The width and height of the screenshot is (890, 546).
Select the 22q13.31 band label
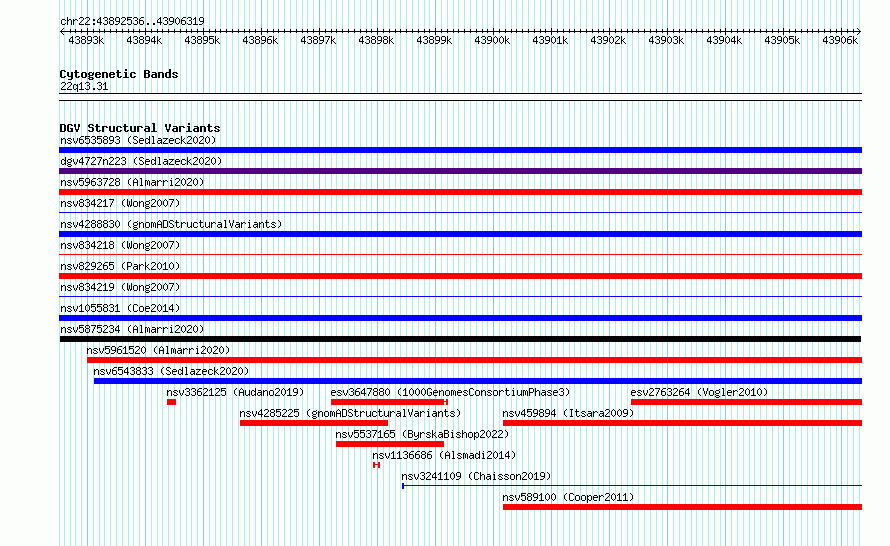(x=84, y=87)
